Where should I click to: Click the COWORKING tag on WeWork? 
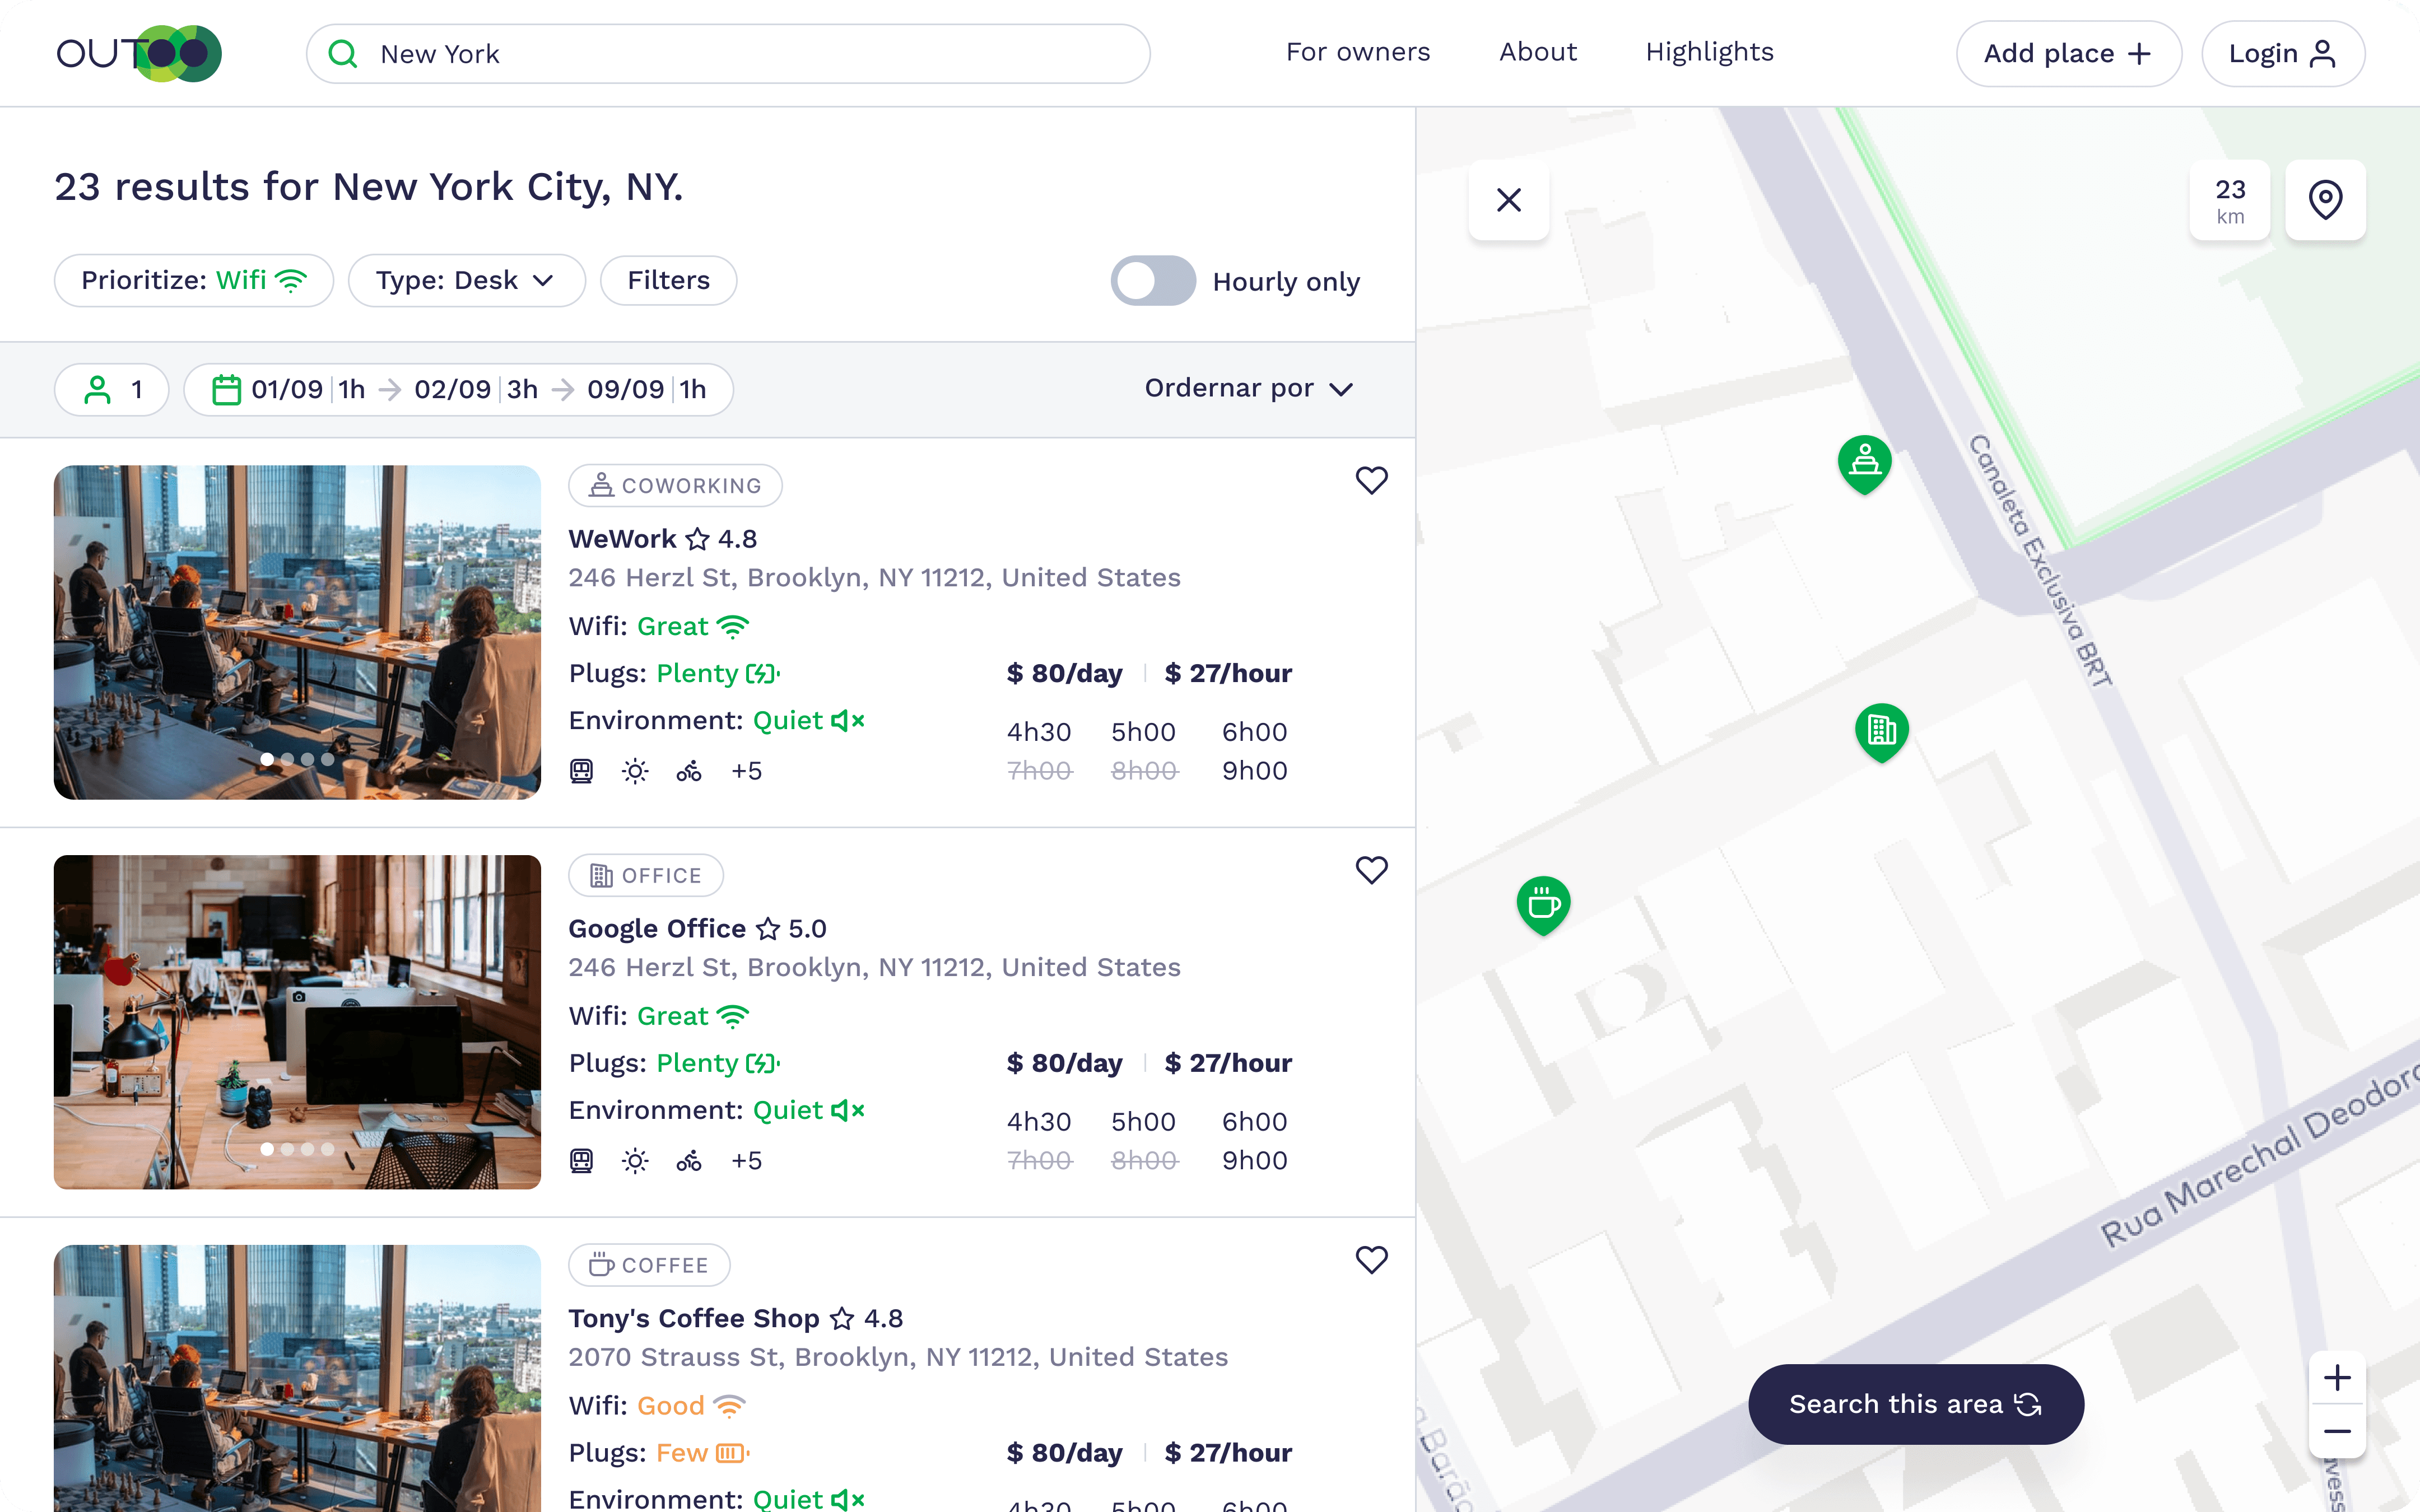675,485
